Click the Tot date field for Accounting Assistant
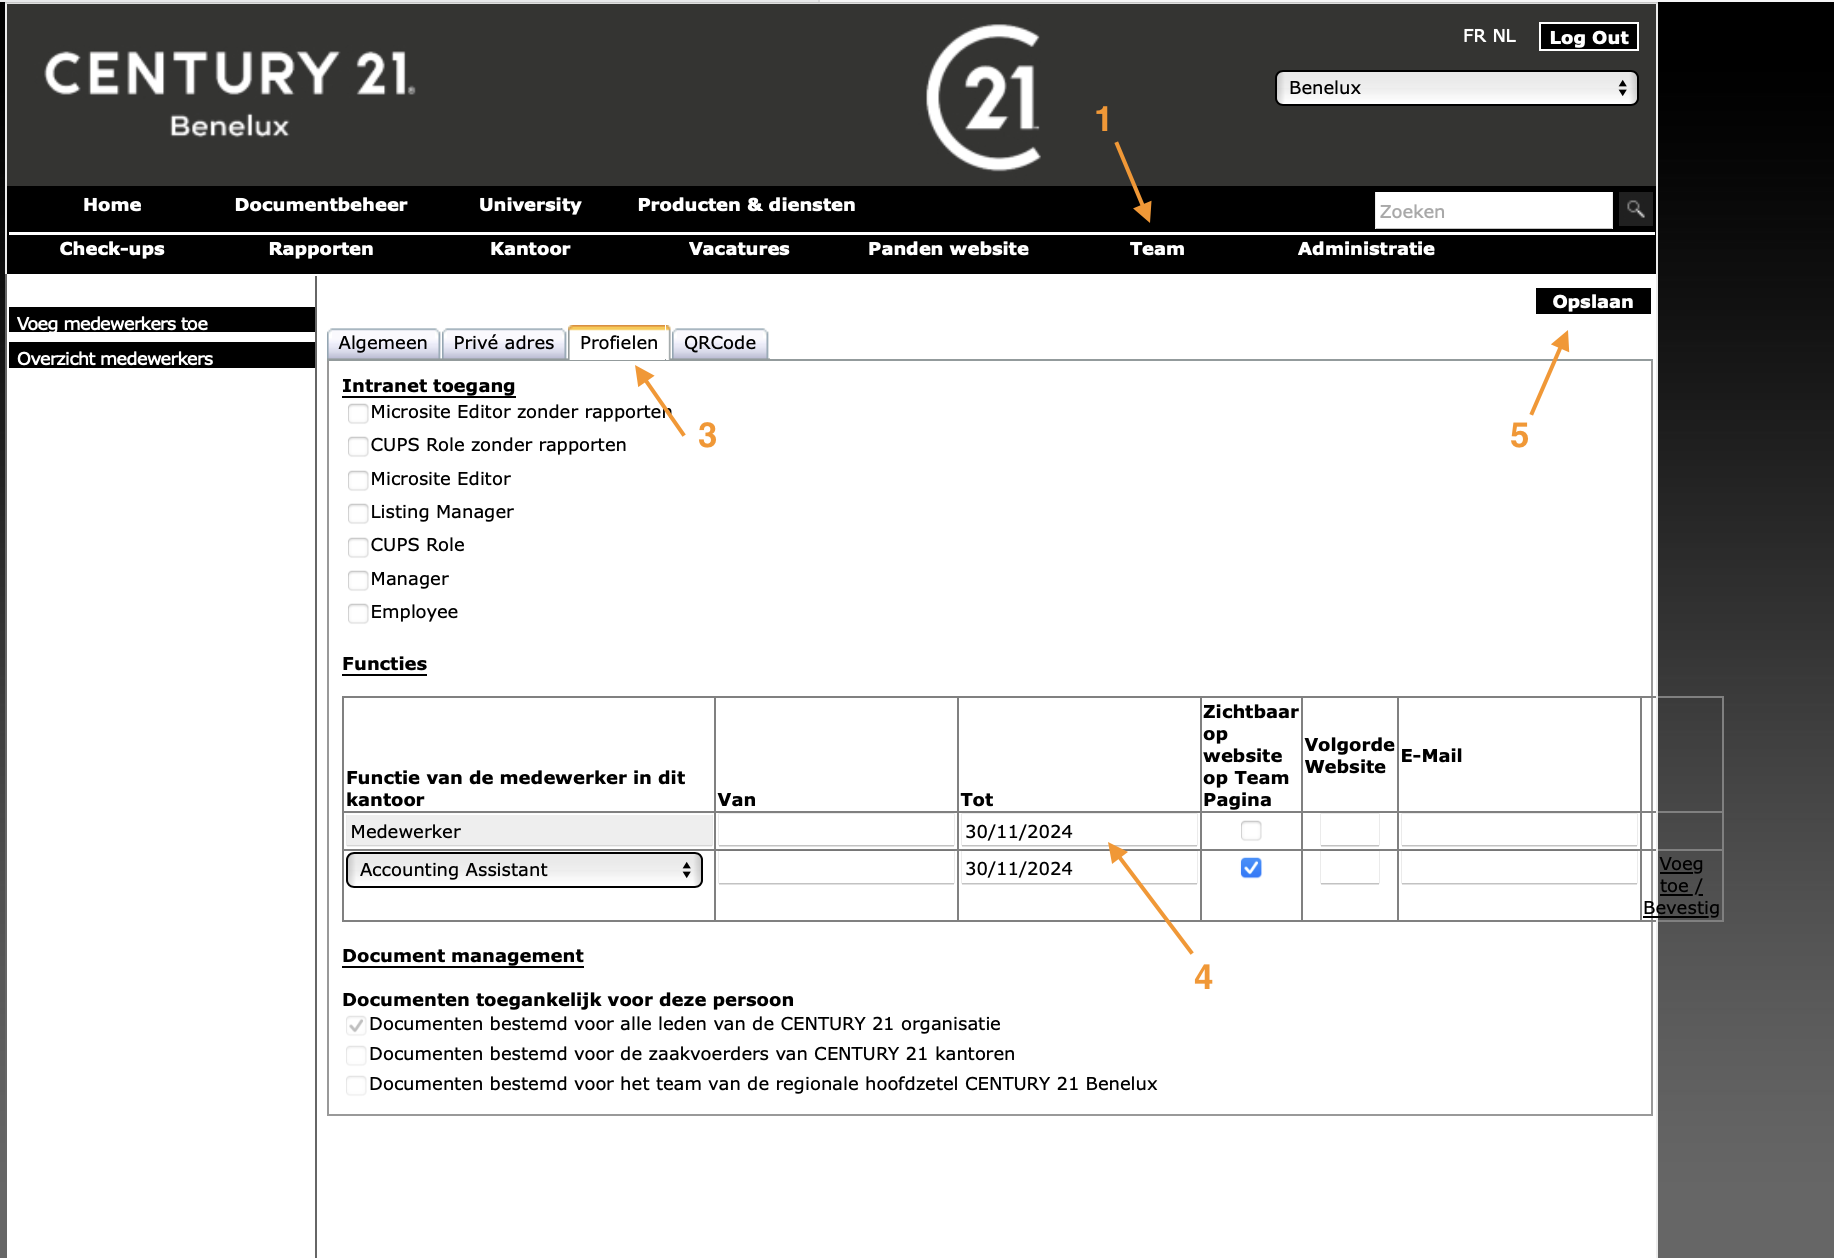 1078,868
